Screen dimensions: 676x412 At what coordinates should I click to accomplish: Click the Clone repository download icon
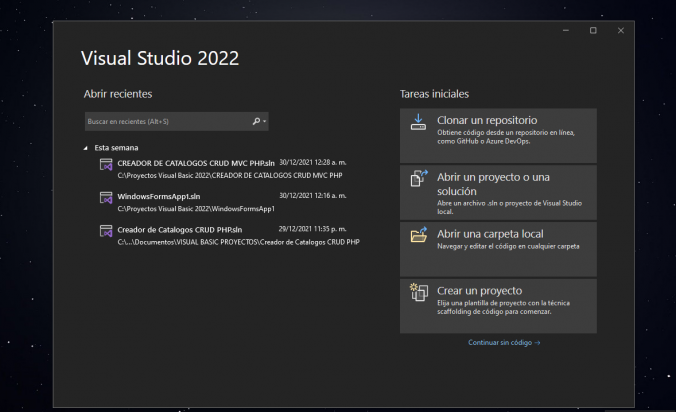[x=418, y=123]
